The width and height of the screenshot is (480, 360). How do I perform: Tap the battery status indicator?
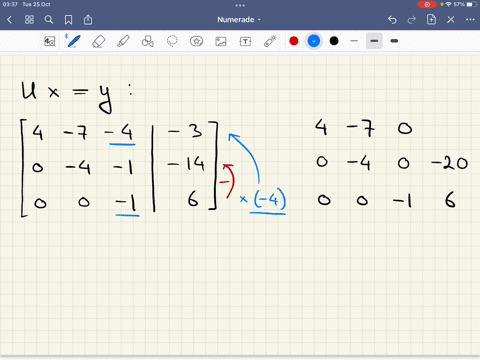472,4
